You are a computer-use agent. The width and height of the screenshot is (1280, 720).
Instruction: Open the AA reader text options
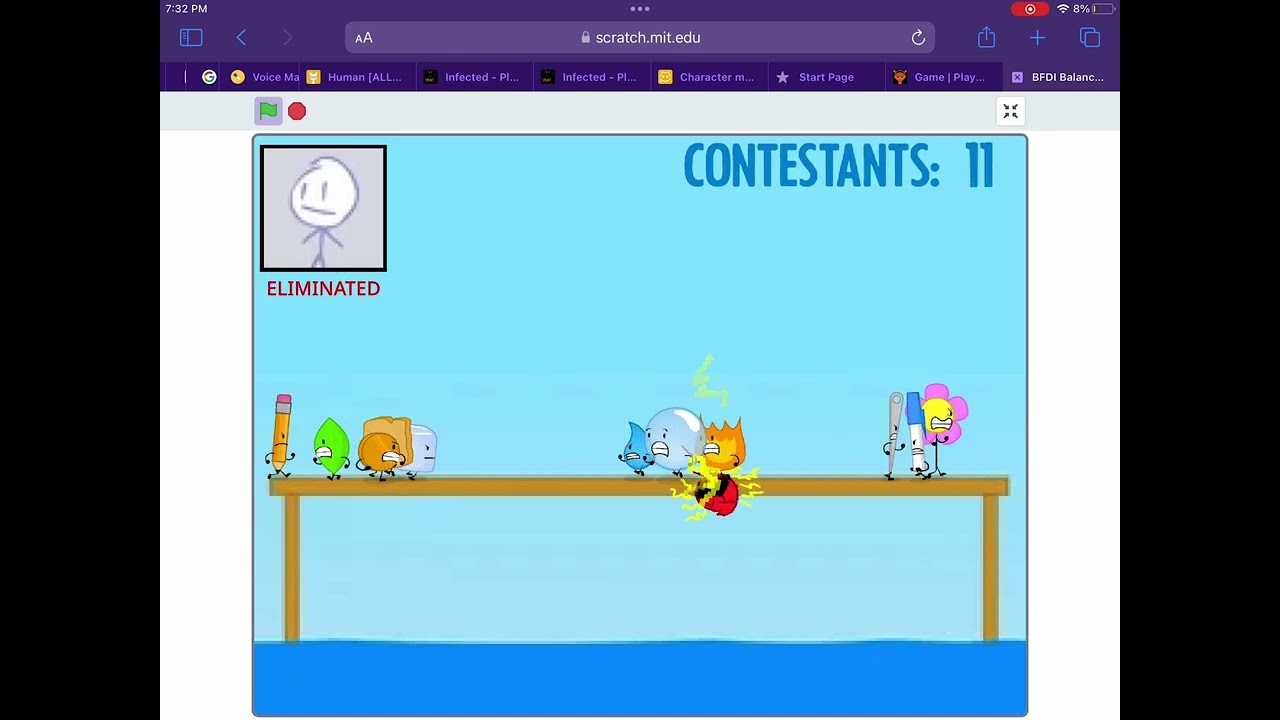point(364,38)
